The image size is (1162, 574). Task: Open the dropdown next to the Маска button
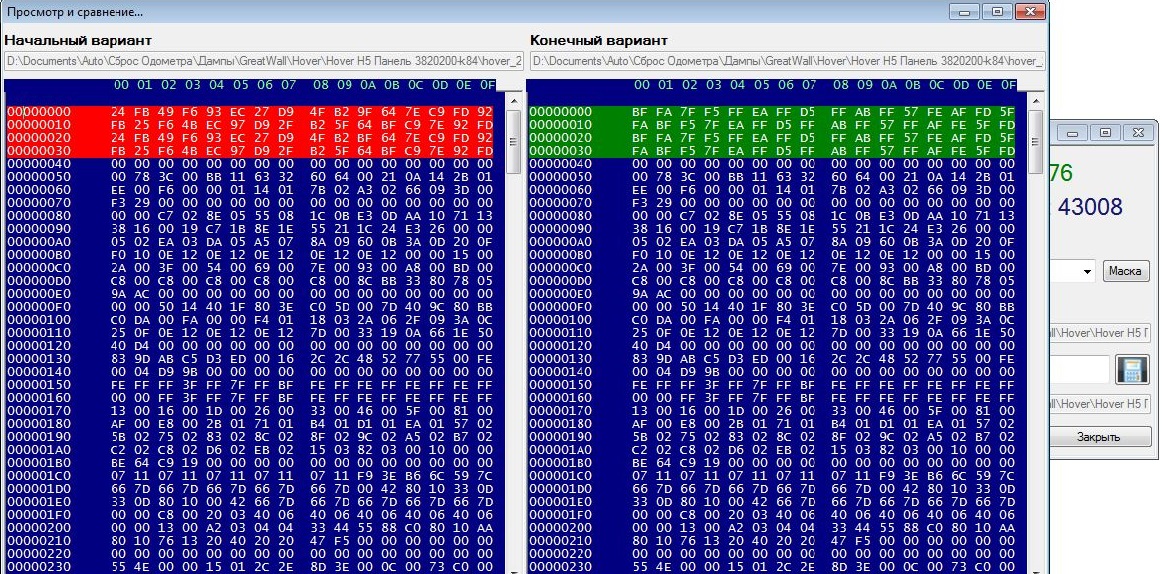coord(1087,272)
